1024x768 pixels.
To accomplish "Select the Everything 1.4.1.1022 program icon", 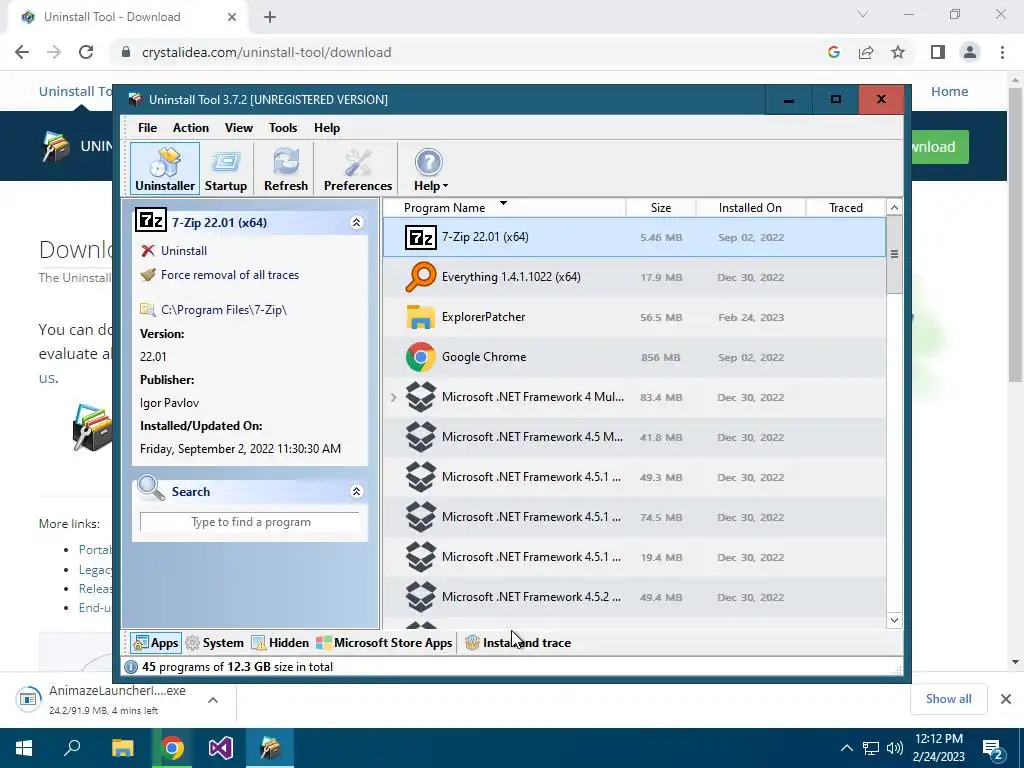I will [x=421, y=277].
